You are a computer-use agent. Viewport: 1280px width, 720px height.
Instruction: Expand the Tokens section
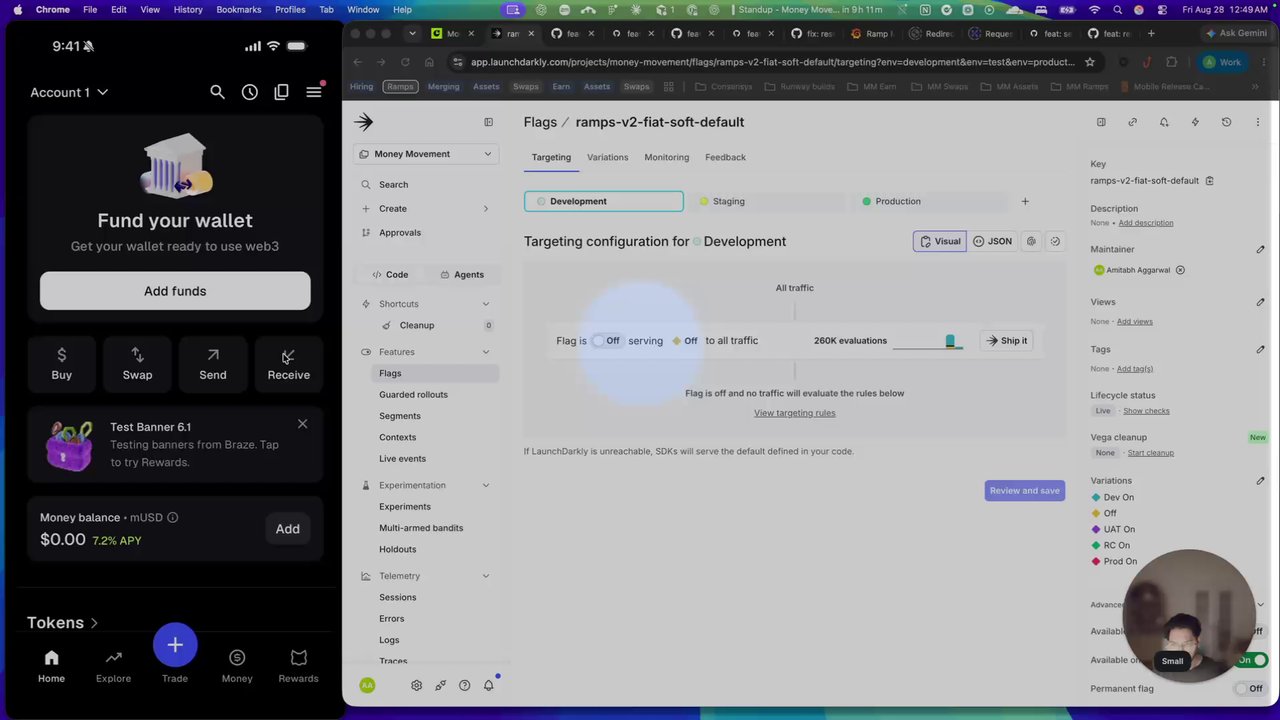click(x=63, y=622)
